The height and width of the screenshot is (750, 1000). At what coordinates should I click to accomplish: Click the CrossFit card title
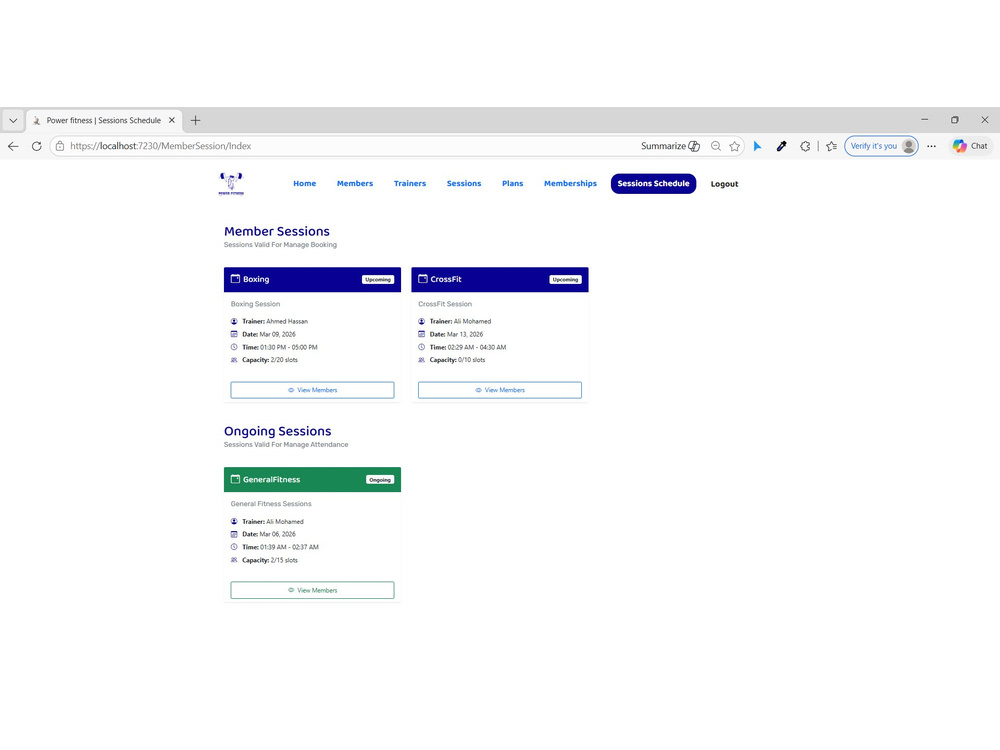point(446,279)
